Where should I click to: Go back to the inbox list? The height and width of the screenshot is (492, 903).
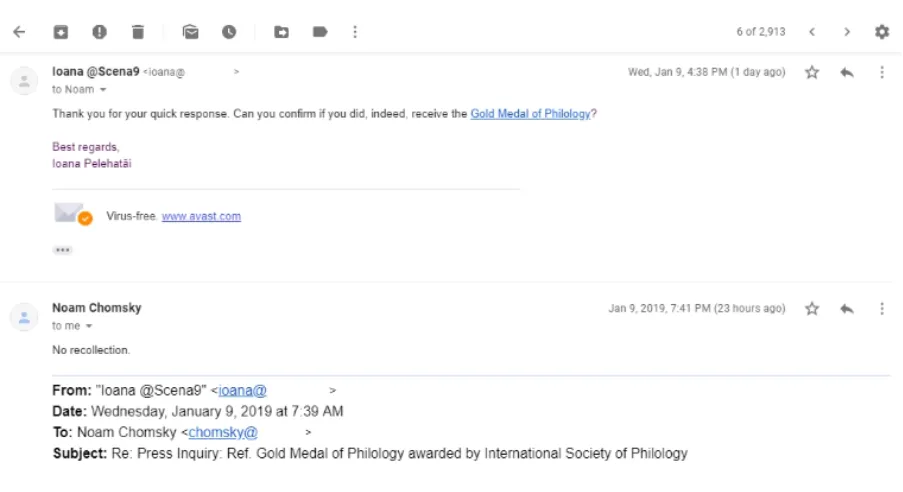tap(19, 32)
